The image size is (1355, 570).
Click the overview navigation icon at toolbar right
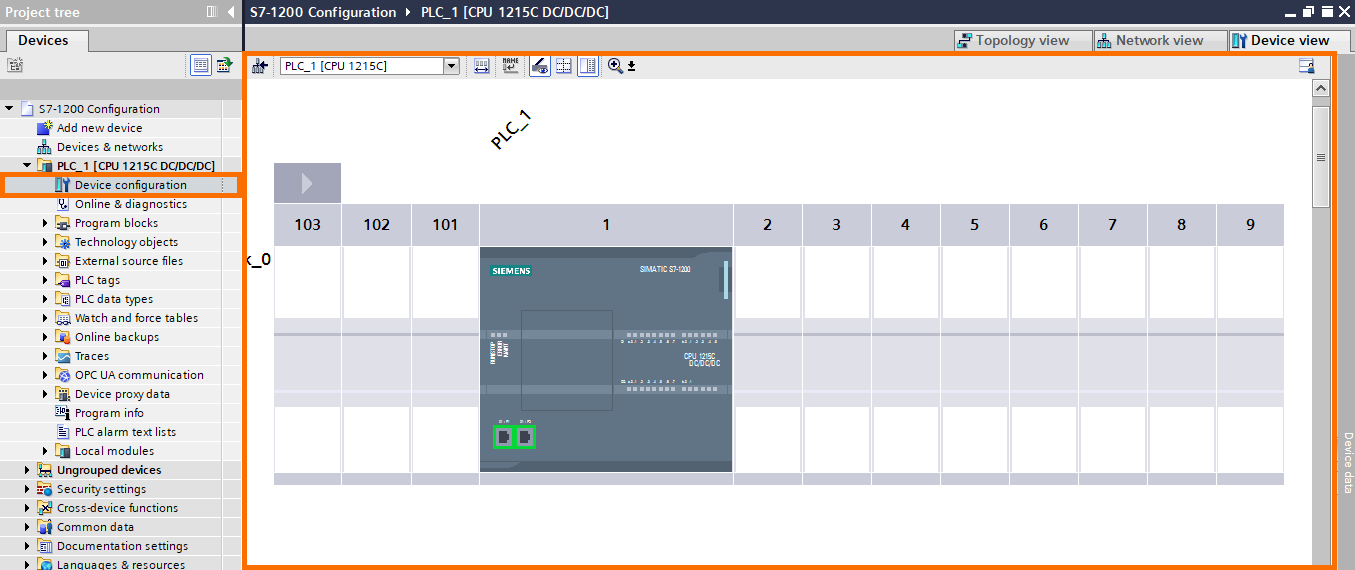tap(1306, 66)
